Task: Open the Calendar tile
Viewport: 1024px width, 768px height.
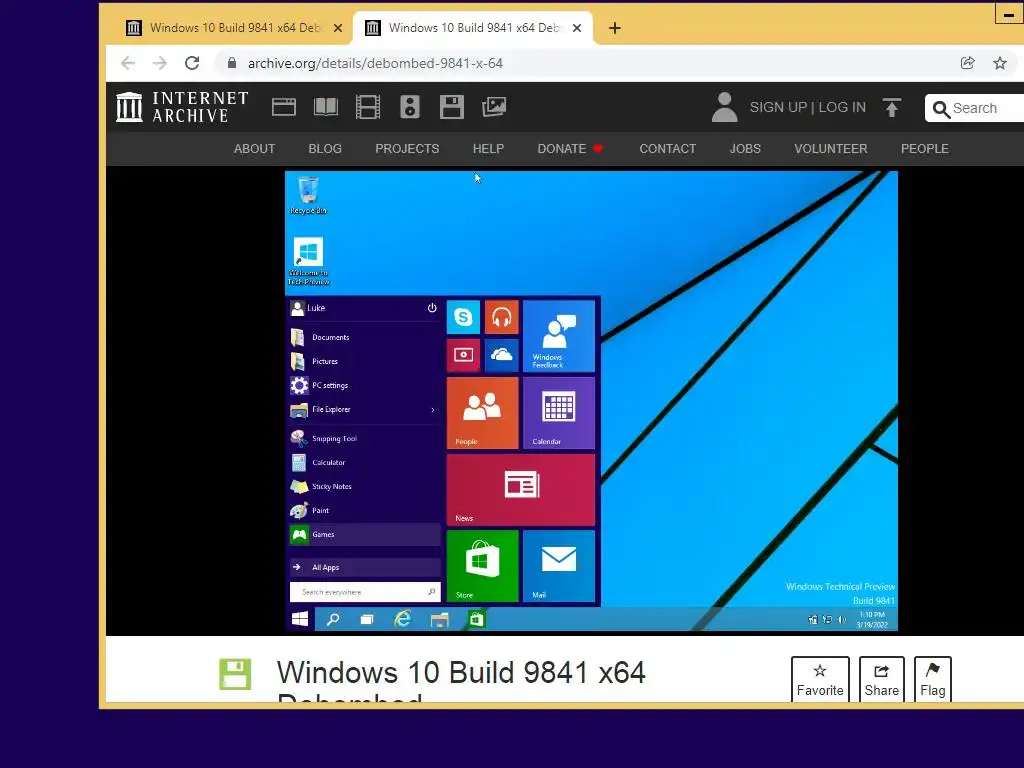Action: [559, 413]
